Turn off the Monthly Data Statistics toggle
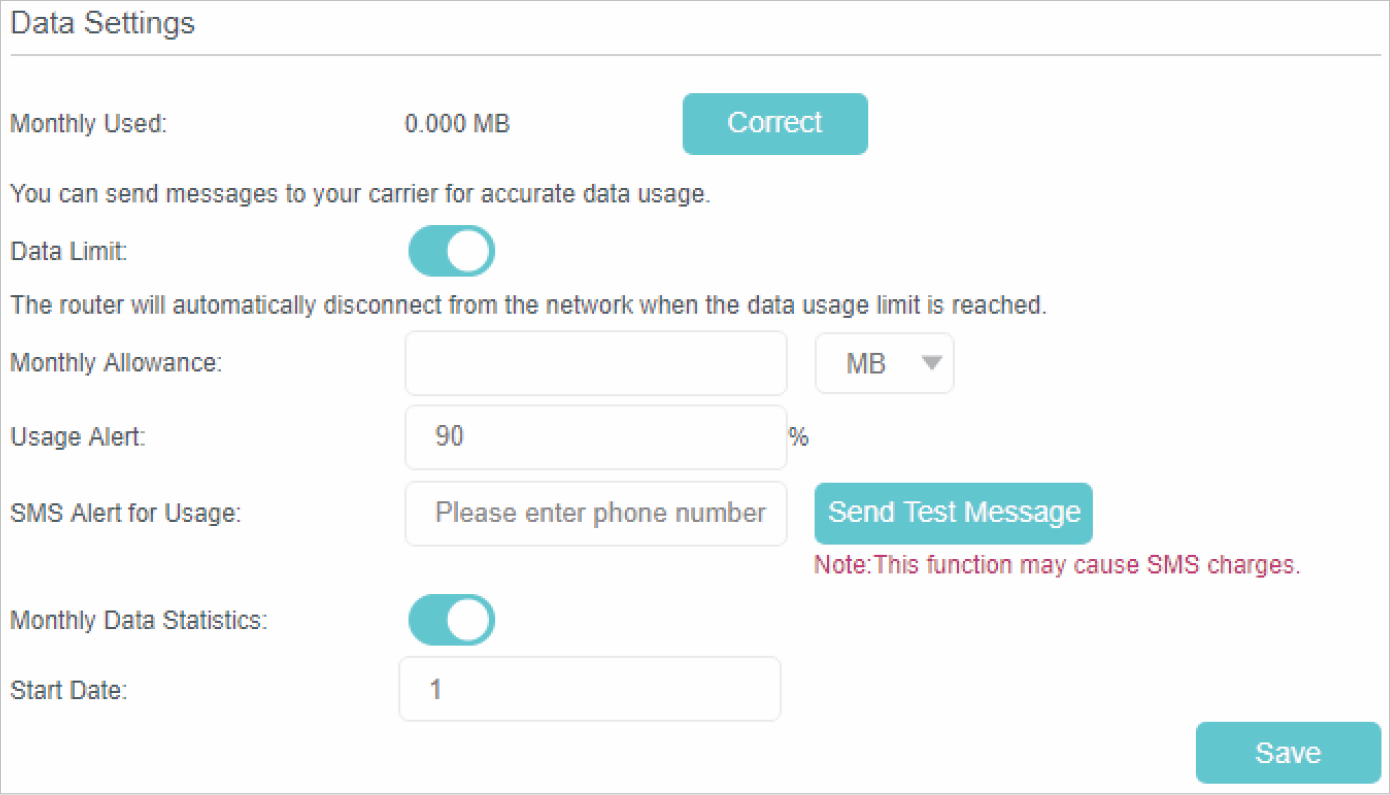This screenshot has width=1390, height=795. tap(452, 620)
